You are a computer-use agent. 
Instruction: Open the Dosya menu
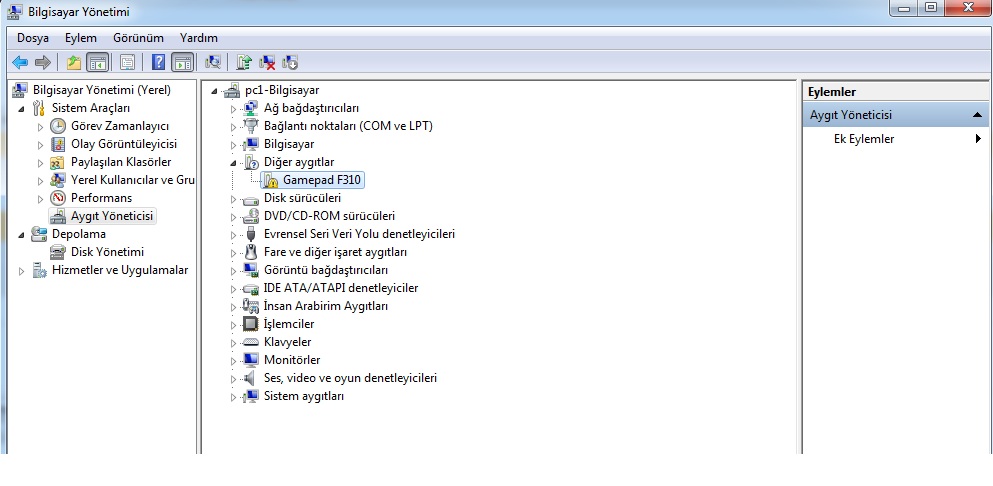click(33, 38)
